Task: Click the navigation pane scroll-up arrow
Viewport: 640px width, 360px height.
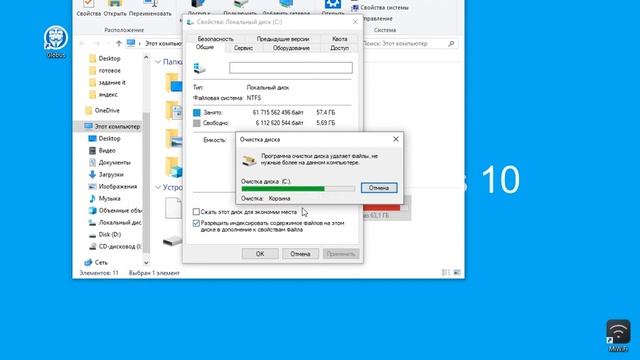Action: pos(146,58)
